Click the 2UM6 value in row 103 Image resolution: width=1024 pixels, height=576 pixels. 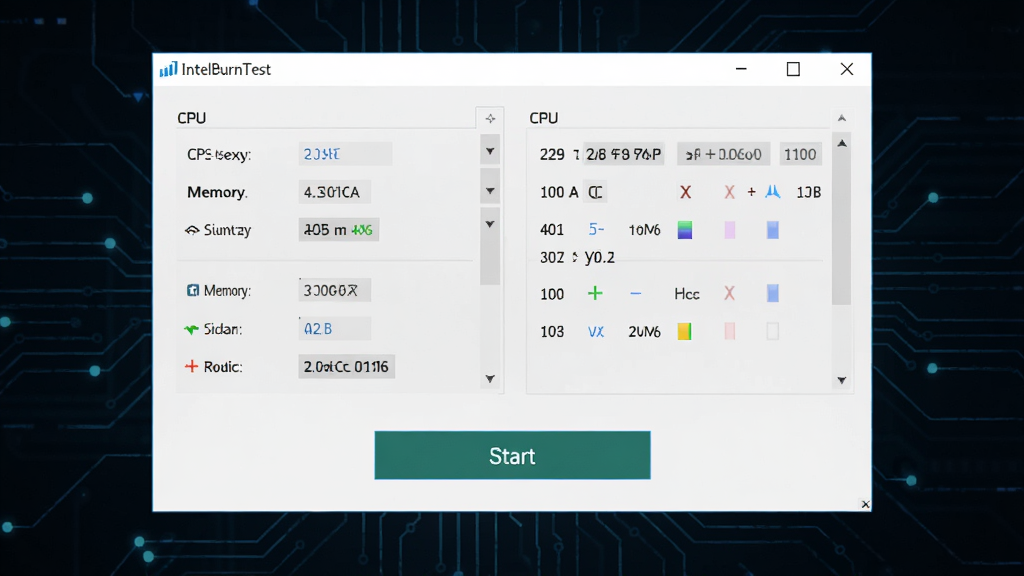click(645, 332)
